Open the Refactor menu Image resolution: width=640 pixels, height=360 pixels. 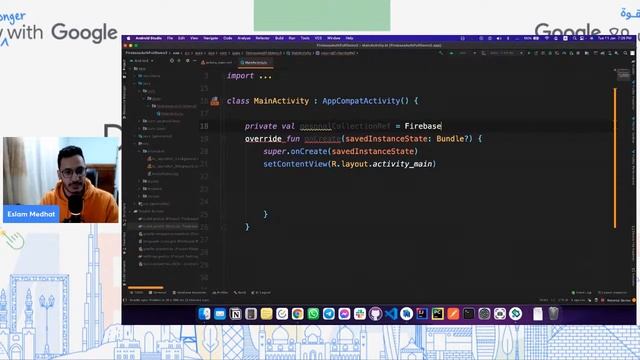262,38
